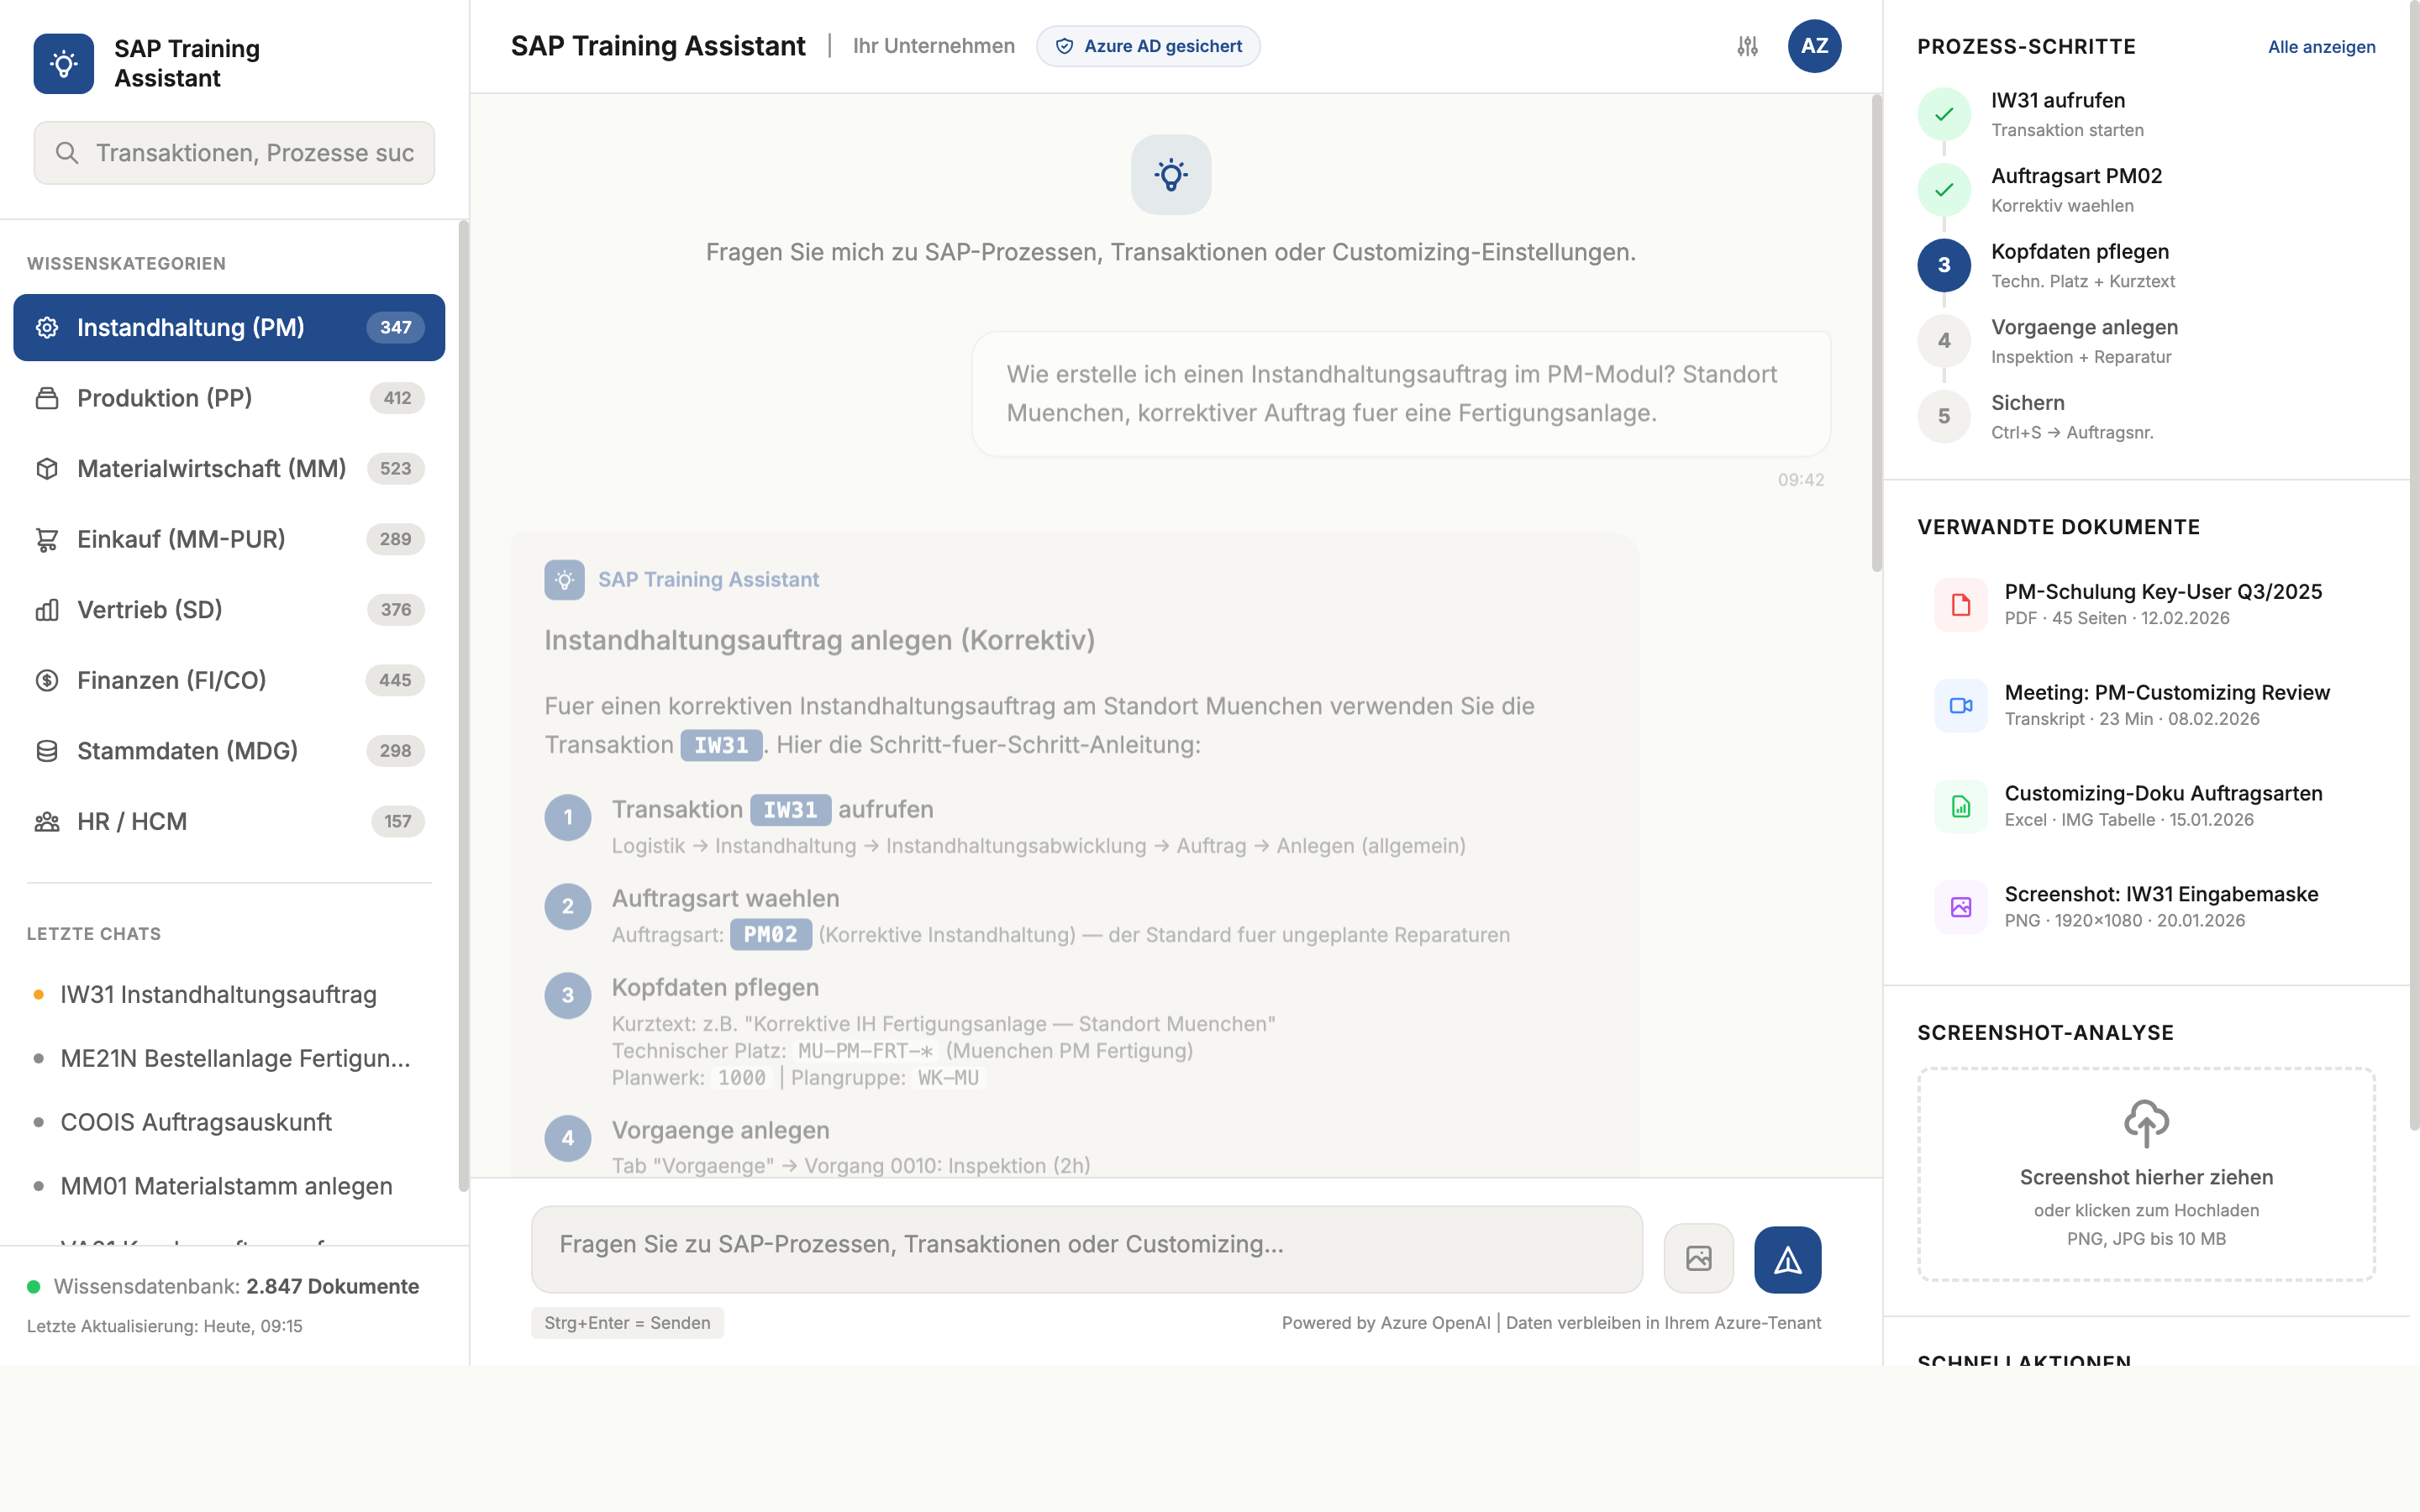Select the Finanzen (FI/CO) dollar icon
The height and width of the screenshot is (1512, 2420).
pyautogui.click(x=46, y=680)
